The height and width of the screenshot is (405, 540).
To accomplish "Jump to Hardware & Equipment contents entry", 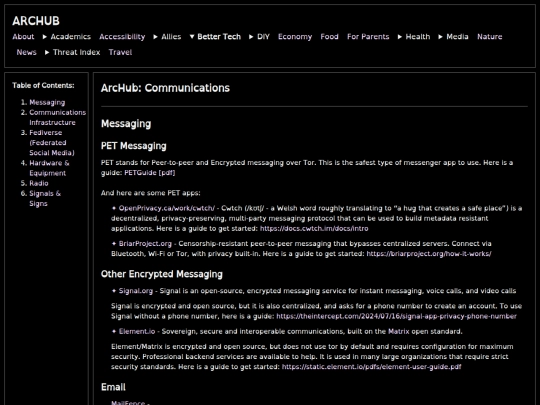I will 49,168.
